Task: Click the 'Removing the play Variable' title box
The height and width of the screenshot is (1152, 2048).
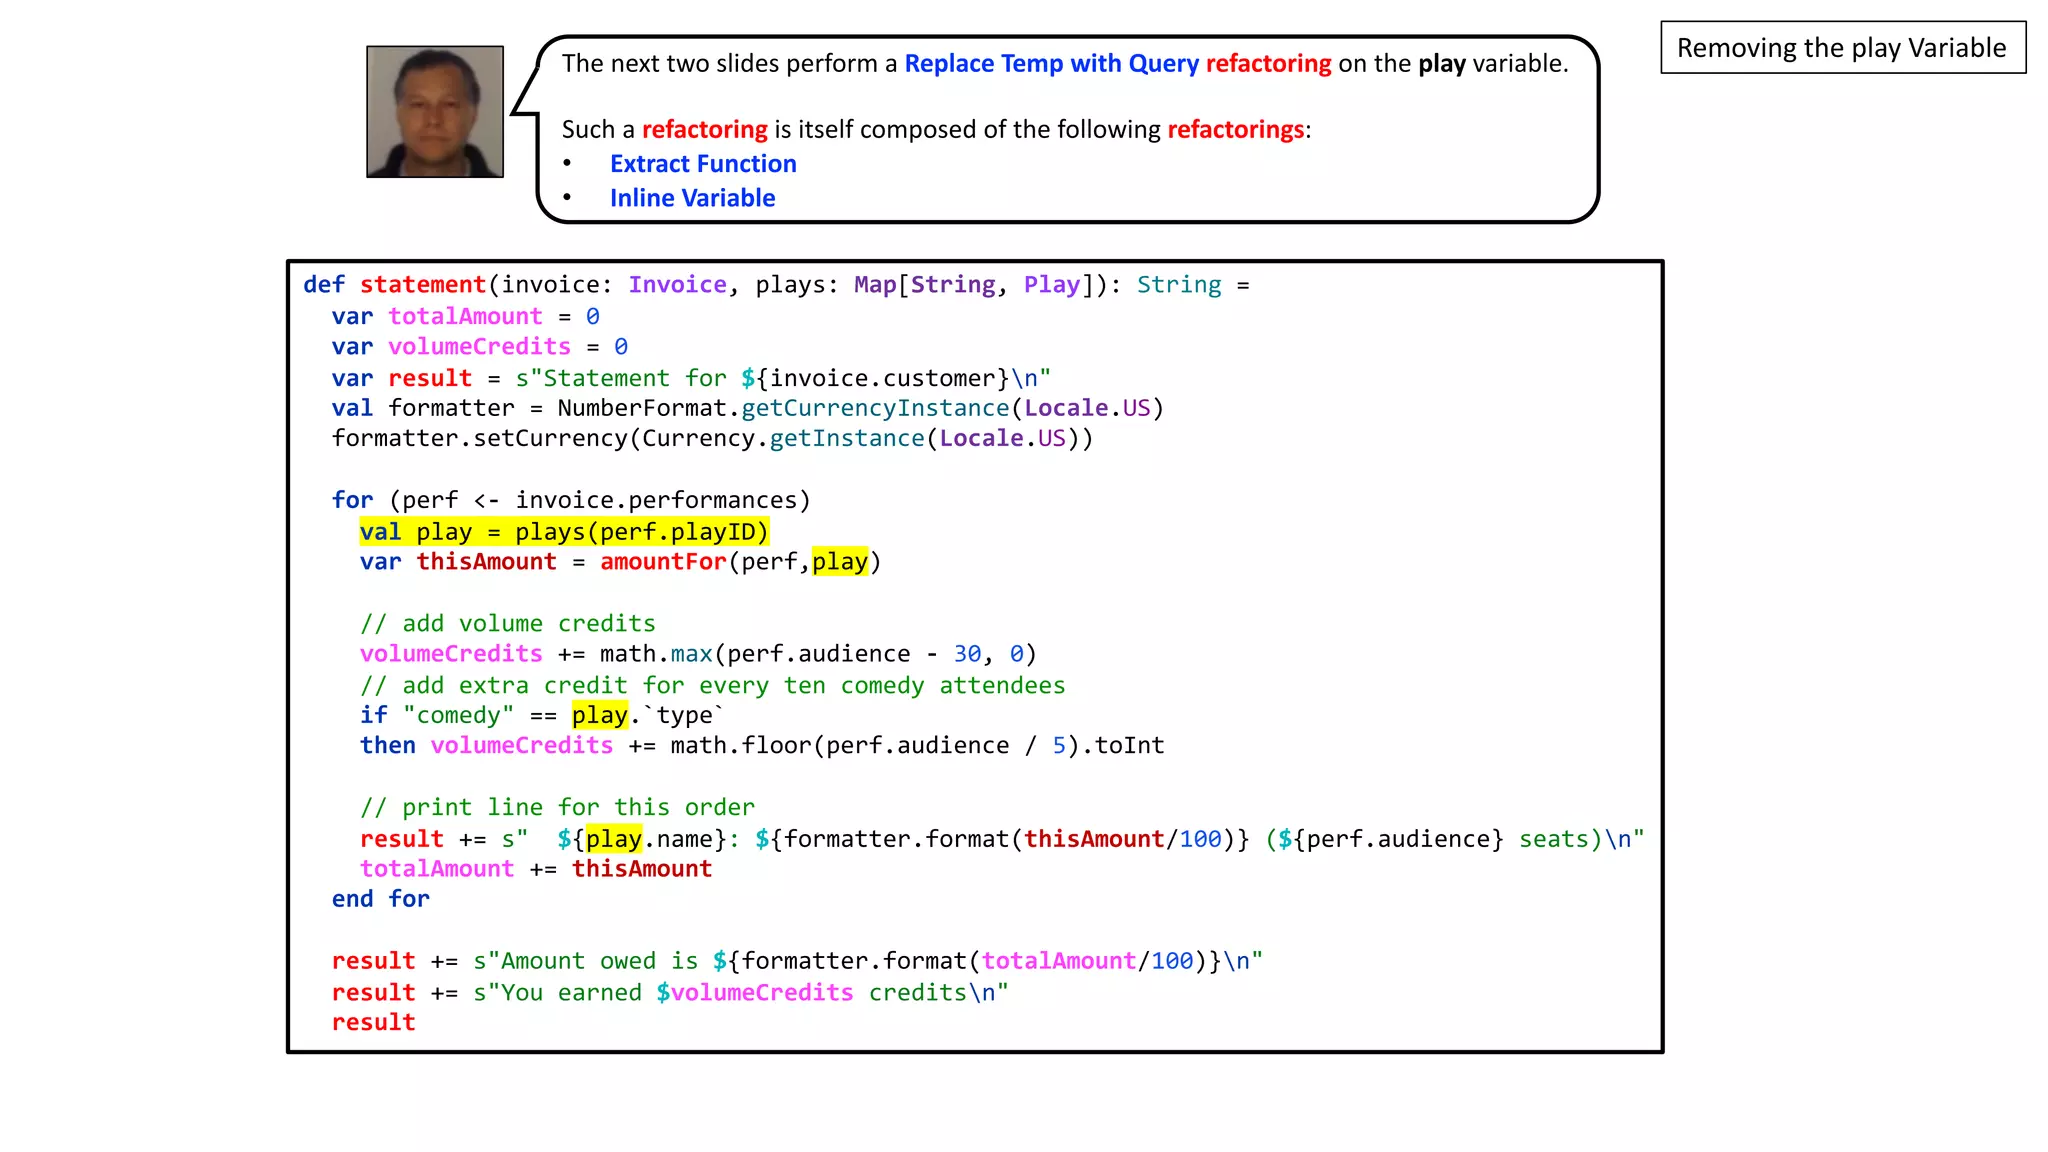Action: click(x=1842, y=47)
